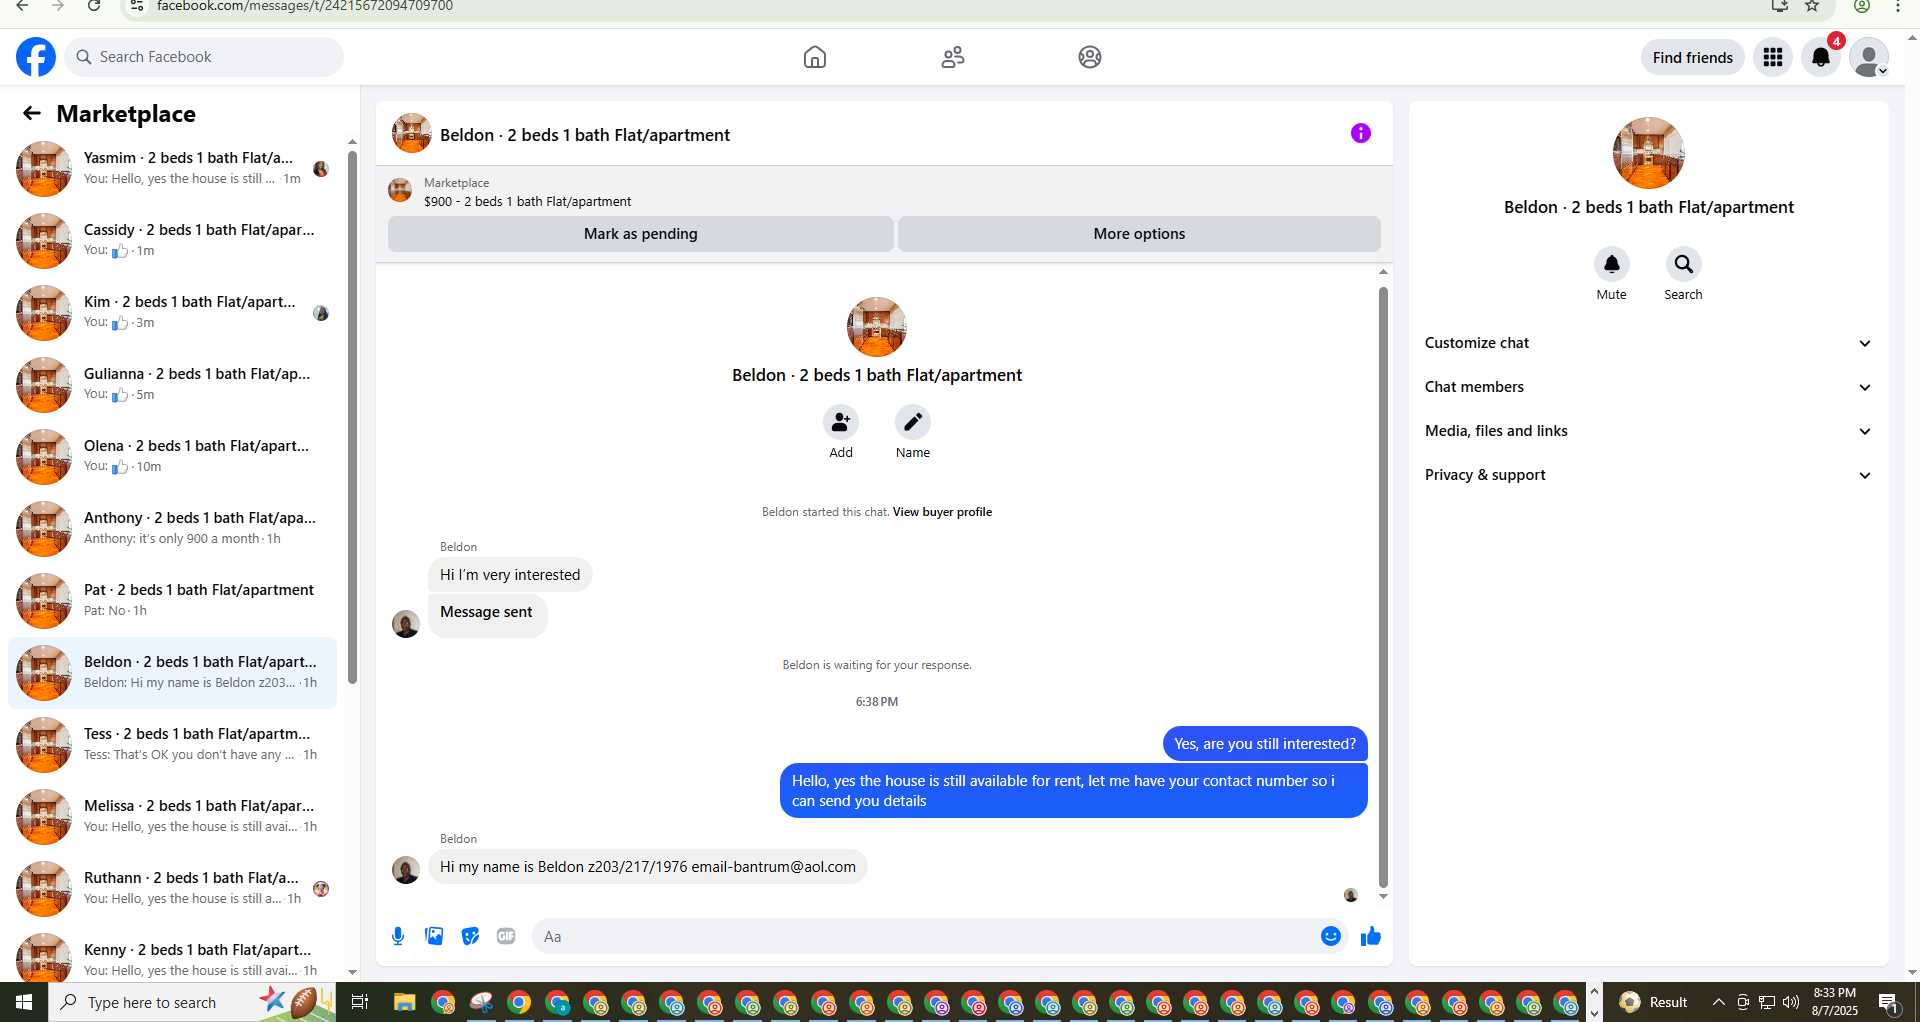The height and width of the screenshot is (1022, 1920).
Task: Open Cassidy conversation in the list
Action: click(172, 240)
